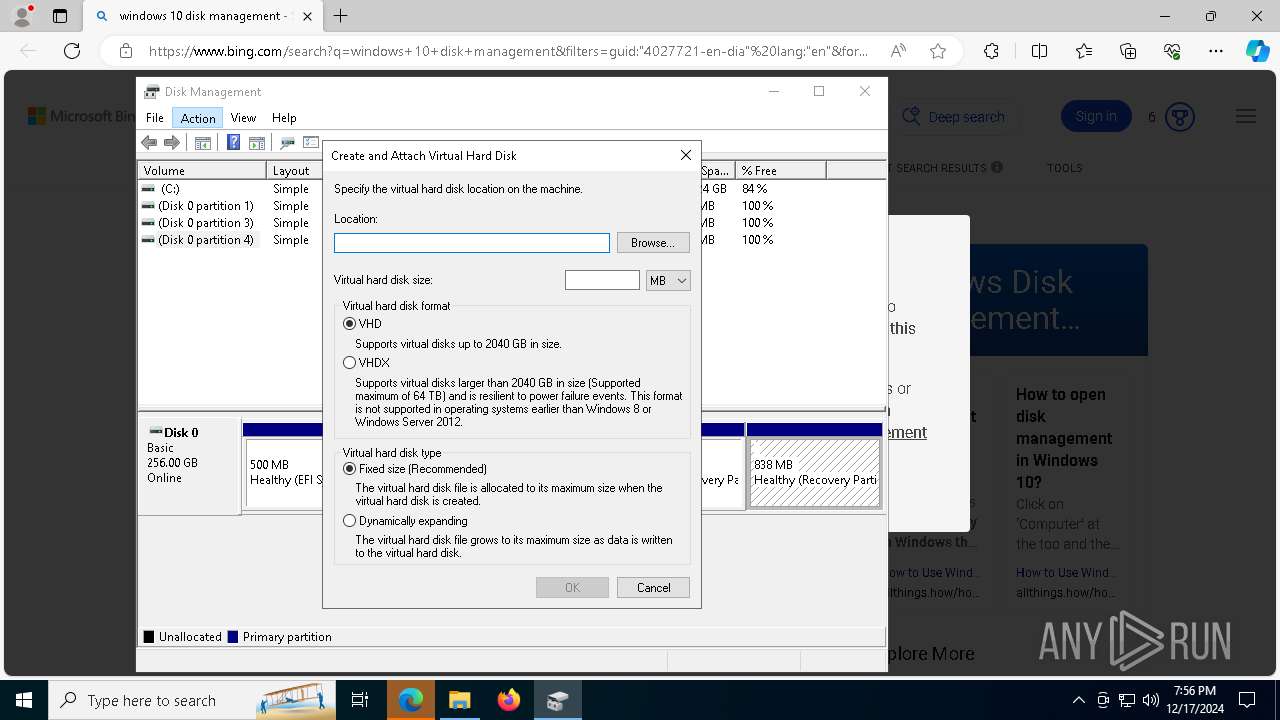Select the (Disk 0 partition 1) row

coord(198,206)
